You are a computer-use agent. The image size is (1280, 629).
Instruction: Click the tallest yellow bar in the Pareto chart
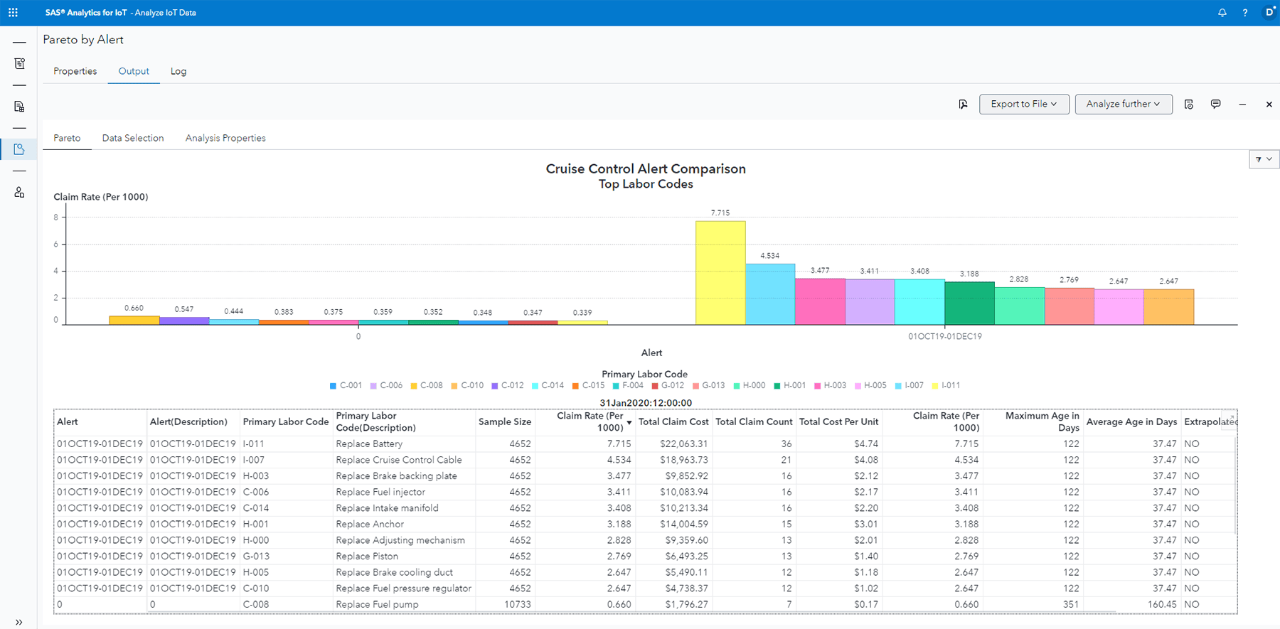720,270
